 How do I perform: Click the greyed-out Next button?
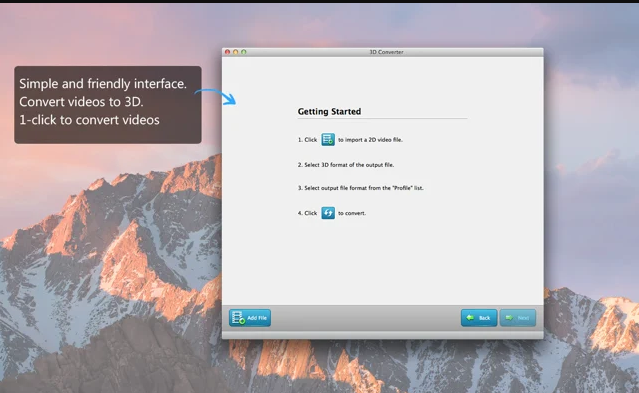[x=518, y=318]
